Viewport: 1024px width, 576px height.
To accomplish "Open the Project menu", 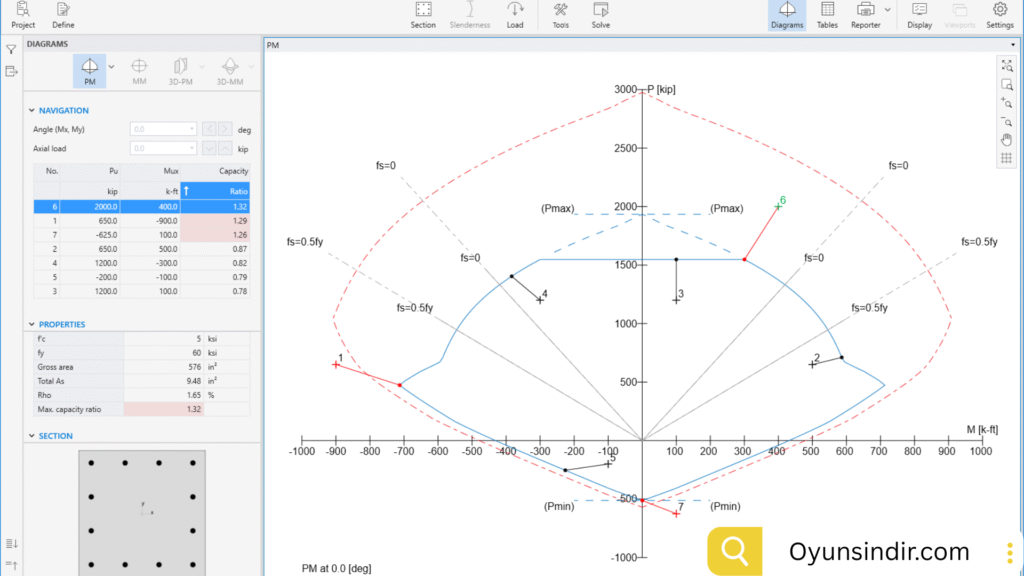I will [x=22, y=15].
